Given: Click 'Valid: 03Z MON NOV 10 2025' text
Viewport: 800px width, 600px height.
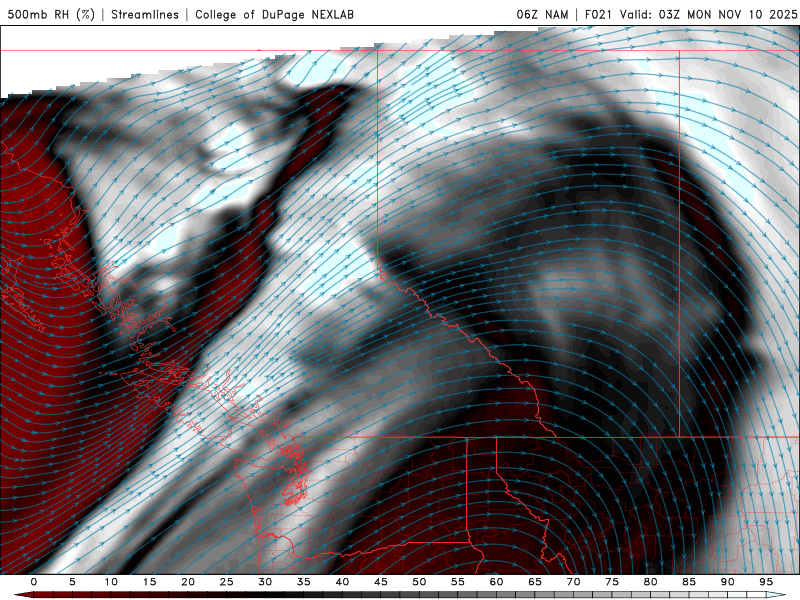Looking at the screenshot, I should click(708, 14).
